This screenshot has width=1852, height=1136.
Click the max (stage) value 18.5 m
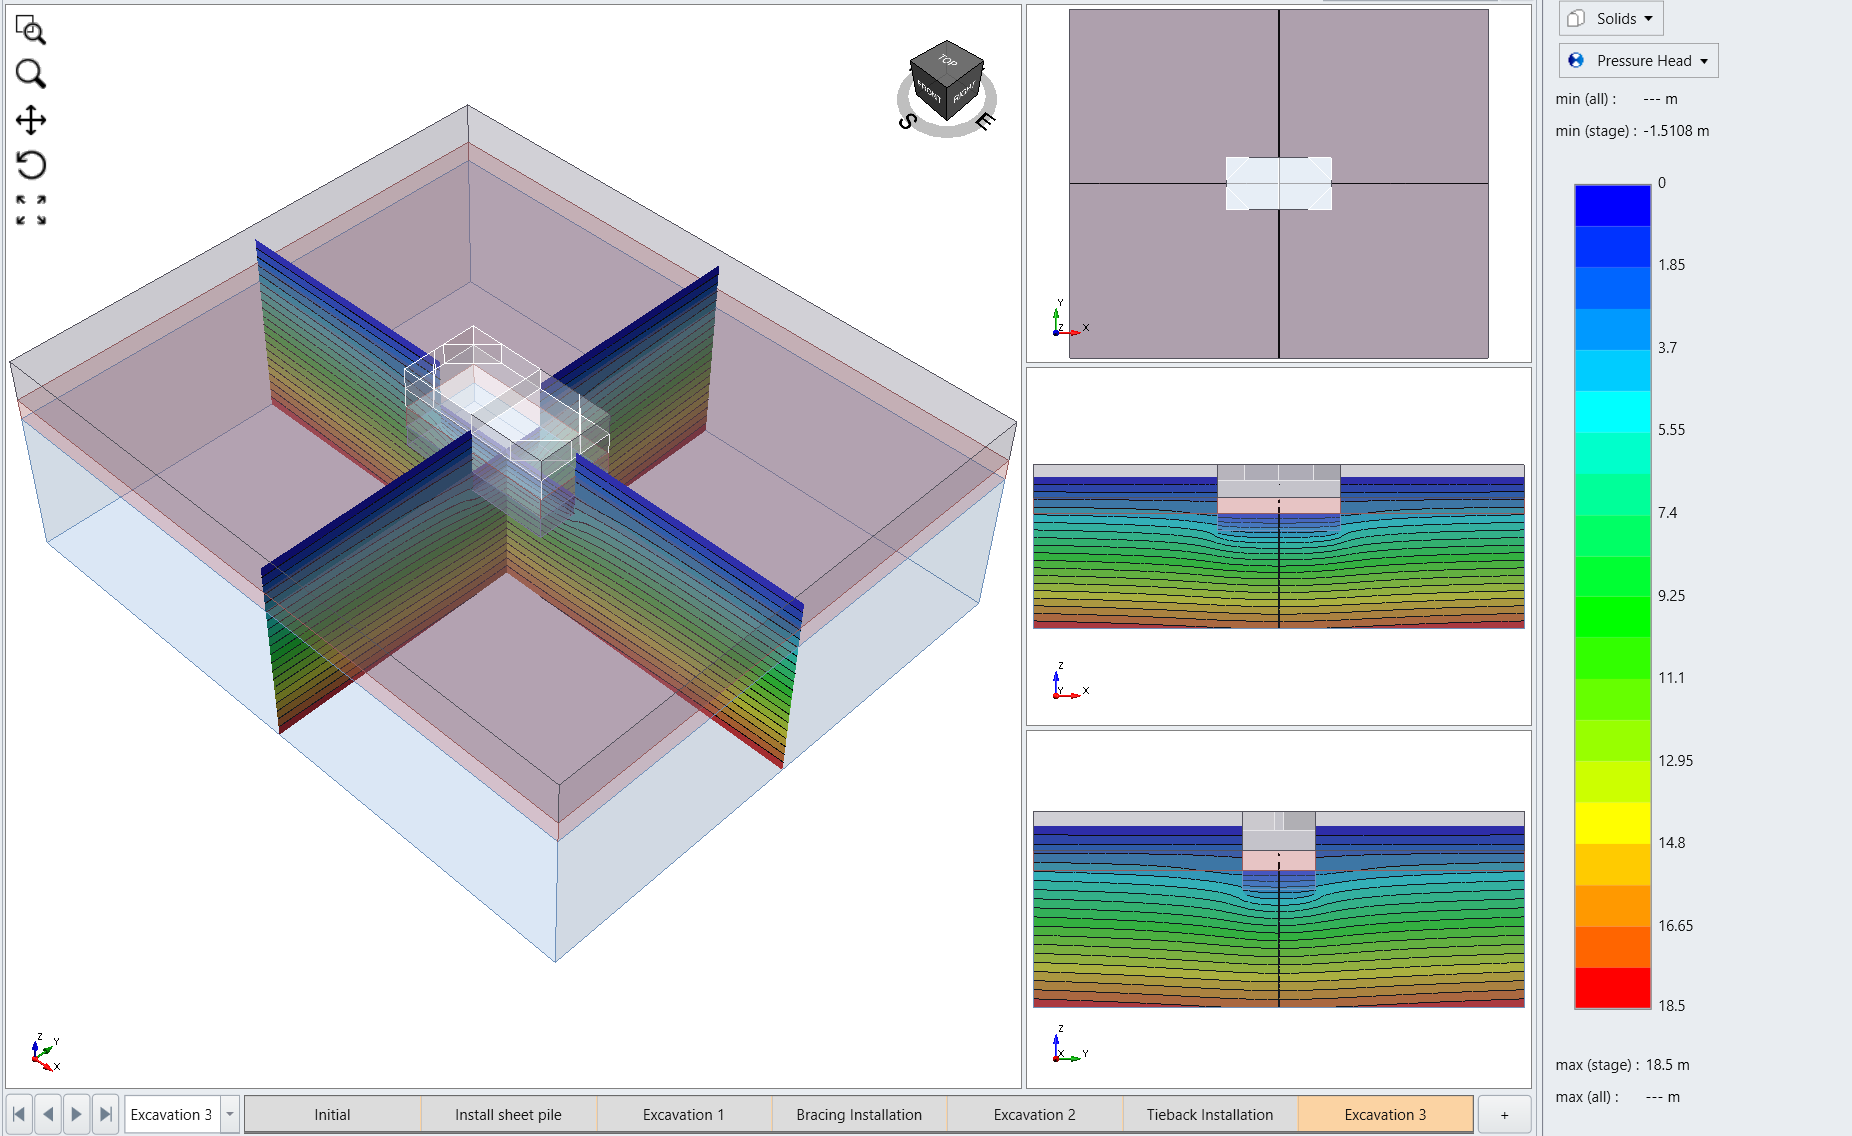click(1668, 1065)
